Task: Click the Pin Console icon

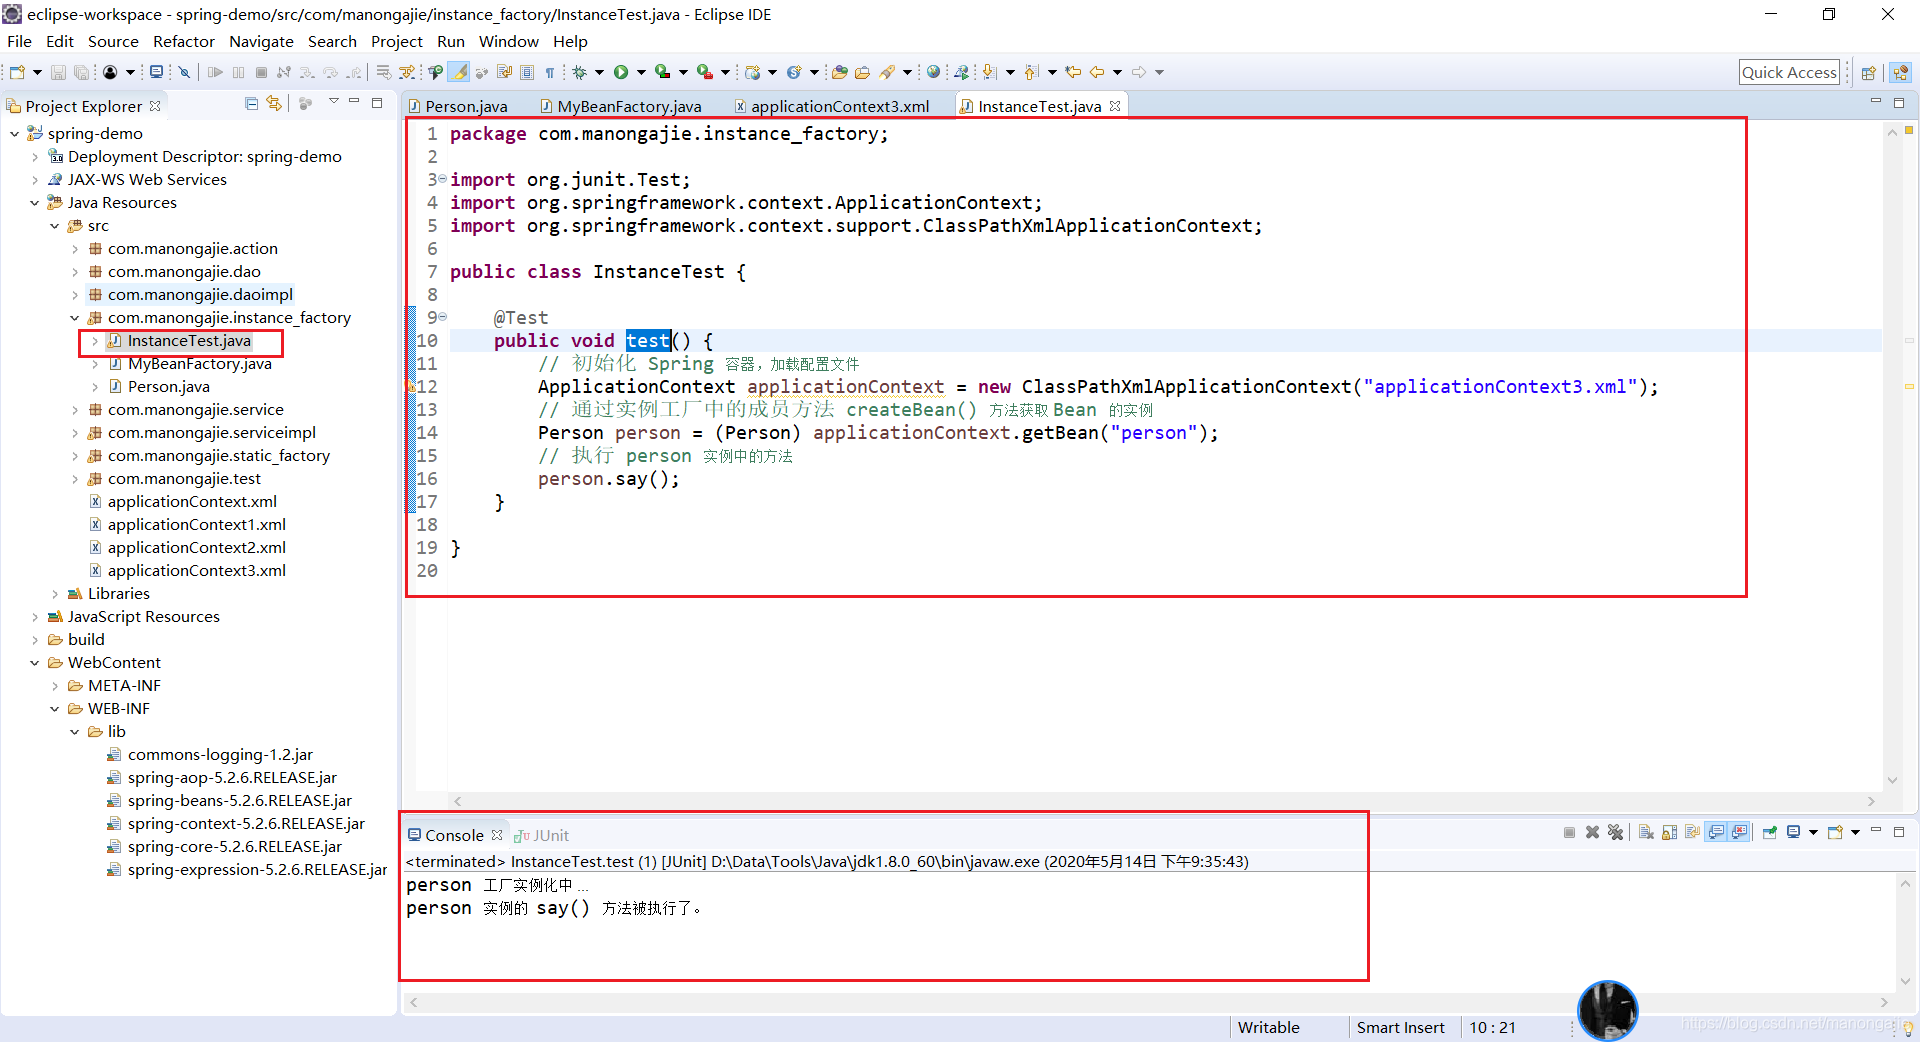Action: coord(1769,832)
